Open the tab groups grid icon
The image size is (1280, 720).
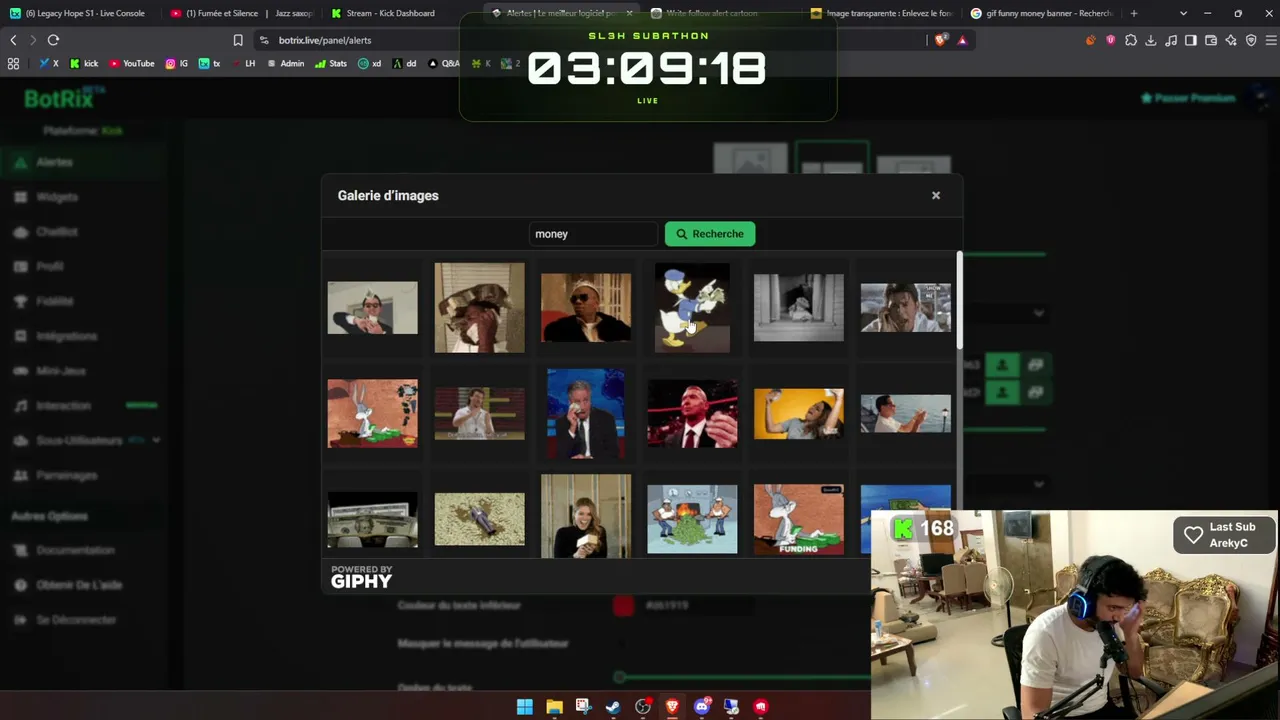(x=13, y=63)
